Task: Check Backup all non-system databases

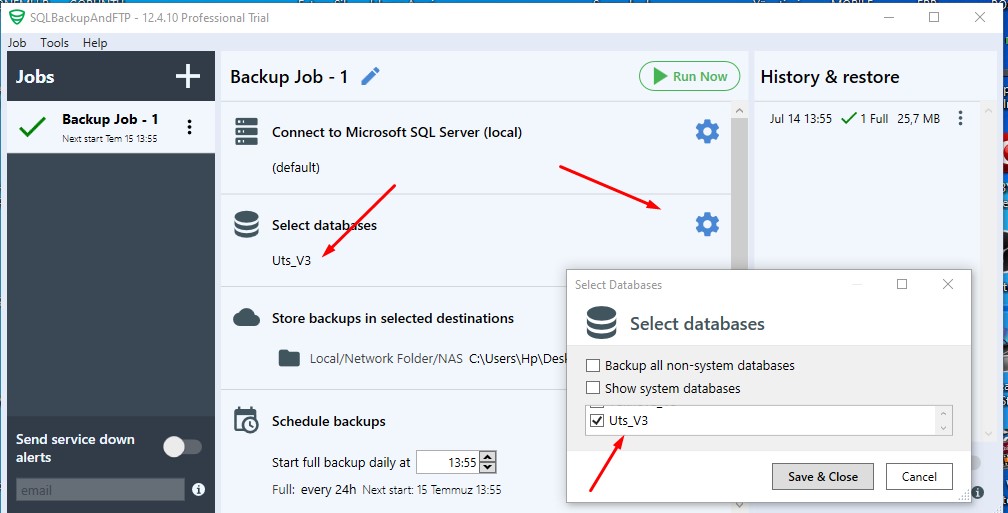Action: [593, 366]
